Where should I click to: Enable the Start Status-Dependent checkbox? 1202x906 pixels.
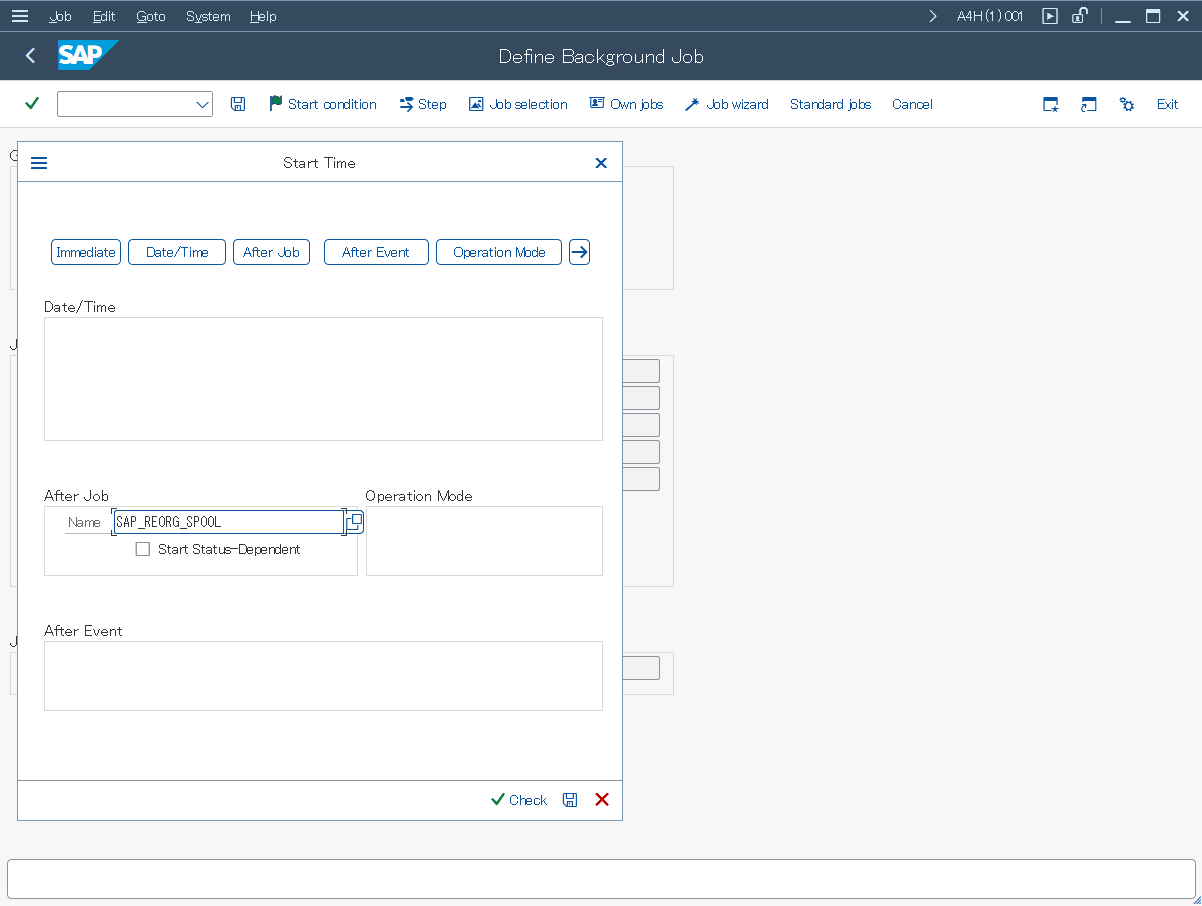click(143, 549)
